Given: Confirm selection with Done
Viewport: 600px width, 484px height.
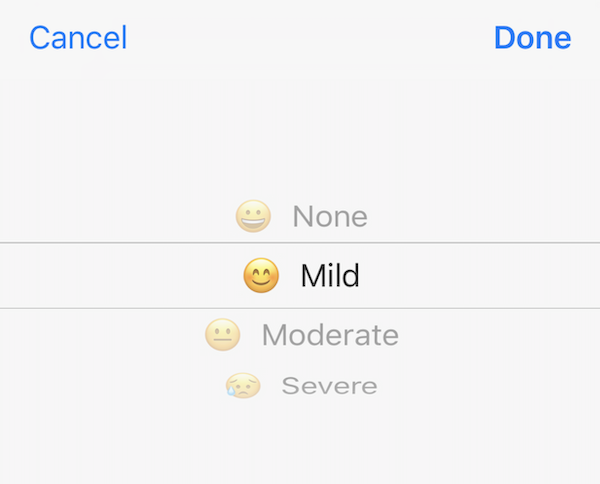Looking at the screenshot, I should pyautogui.click(x=532, y=37).
